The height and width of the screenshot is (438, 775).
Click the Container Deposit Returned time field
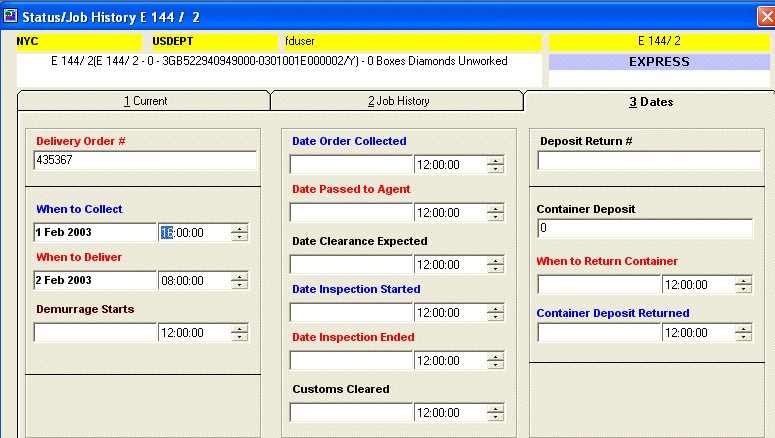699,332
